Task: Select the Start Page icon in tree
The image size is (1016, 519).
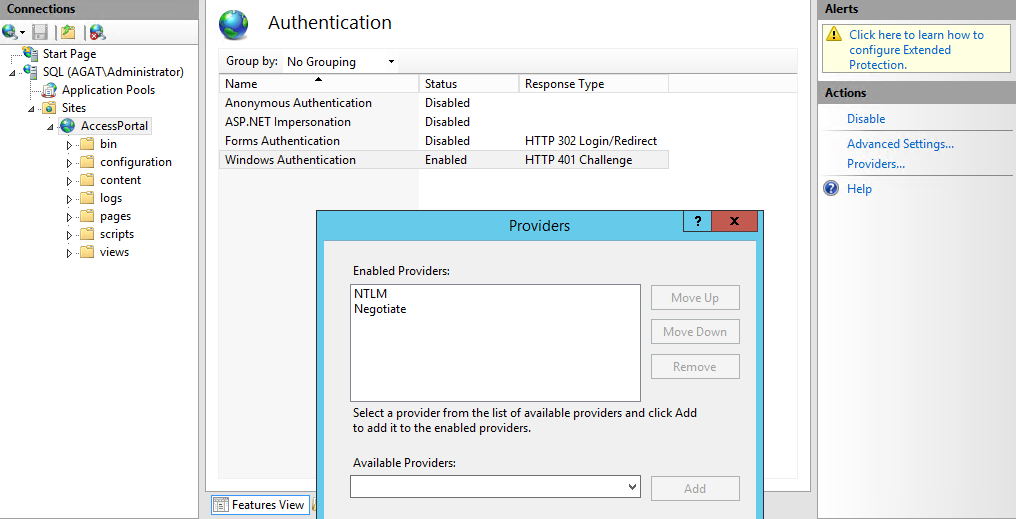Action: (x=31, y=54)
